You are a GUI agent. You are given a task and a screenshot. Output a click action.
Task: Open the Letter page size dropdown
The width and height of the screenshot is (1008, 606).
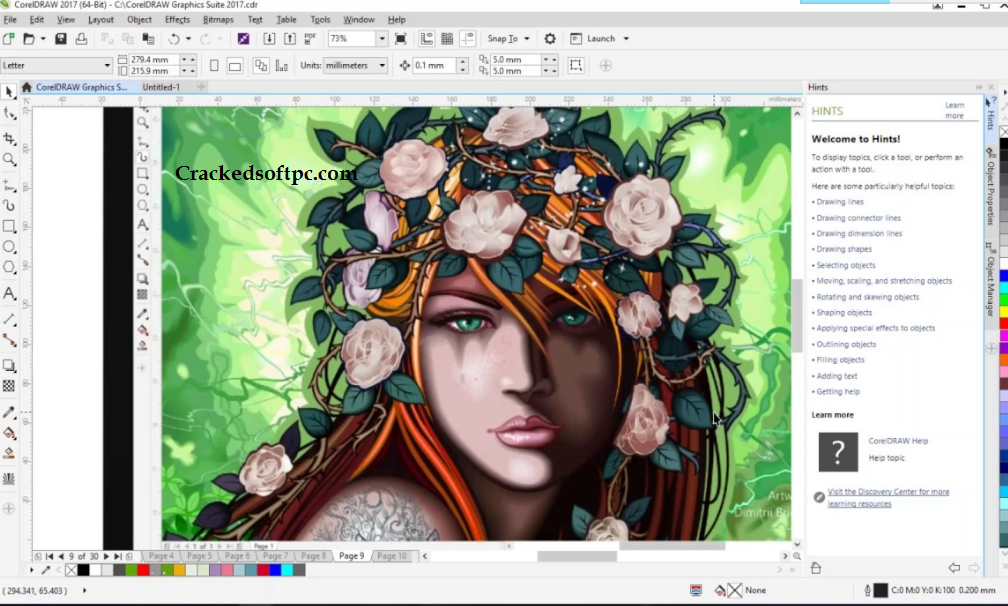tap(107, 66)
